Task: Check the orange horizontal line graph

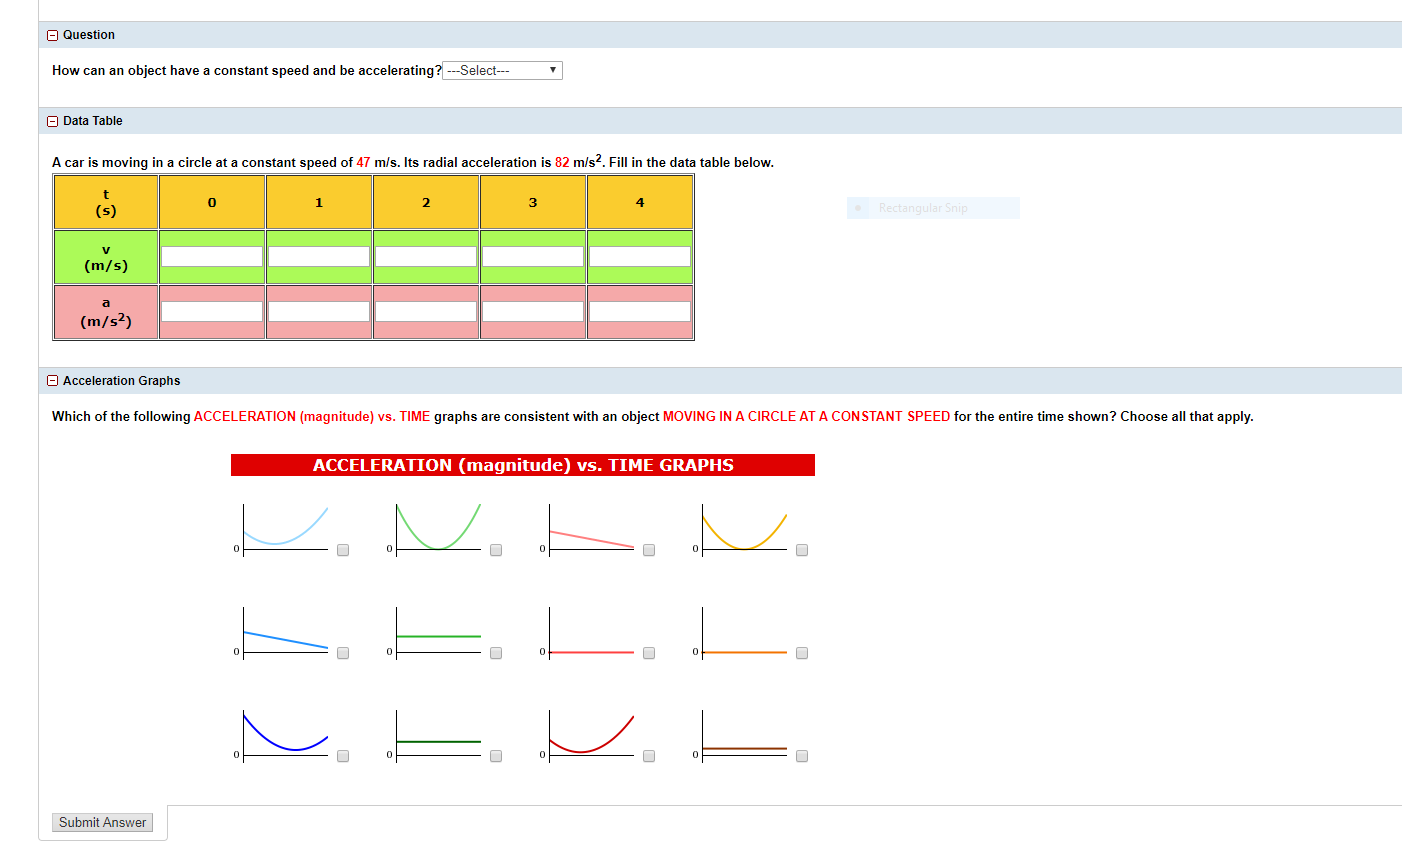Action: pyautogui.click(x=801, y=652)
